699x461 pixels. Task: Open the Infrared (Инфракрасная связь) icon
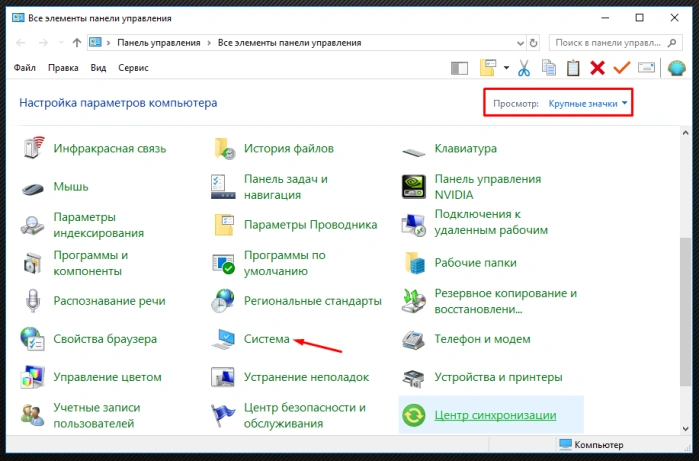pos(33,148)
